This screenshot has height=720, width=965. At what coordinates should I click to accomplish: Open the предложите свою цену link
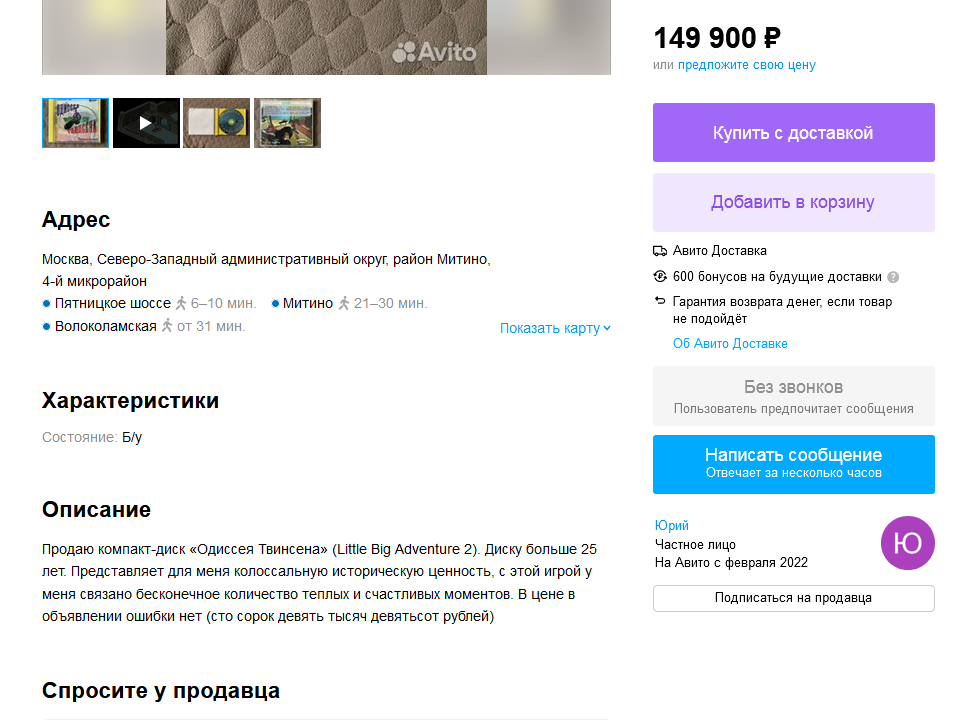point(746,65)
